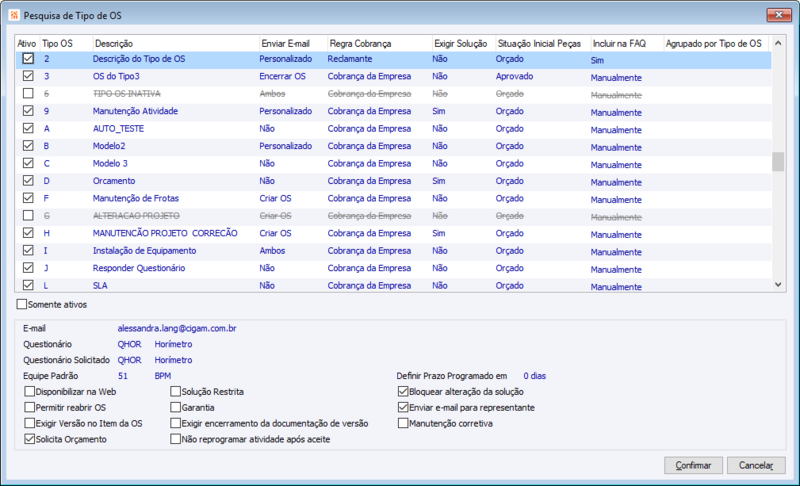Image resolution: width=800 pixels, height=486 pixels.
Task: Enable Ativo for ALTERACAO PROJETO row
Action: [28, 216]
